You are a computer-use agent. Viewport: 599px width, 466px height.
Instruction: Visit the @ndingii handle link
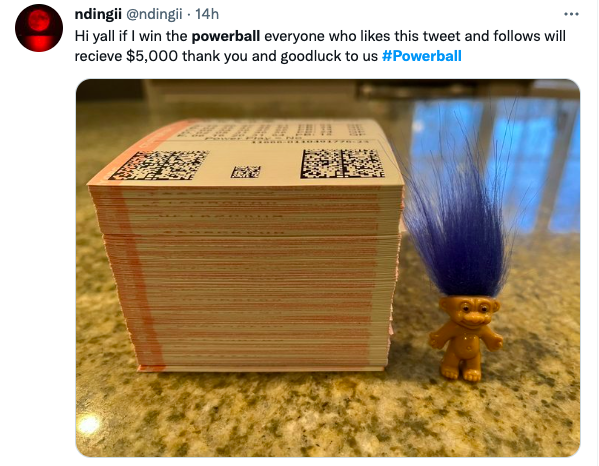154,15
